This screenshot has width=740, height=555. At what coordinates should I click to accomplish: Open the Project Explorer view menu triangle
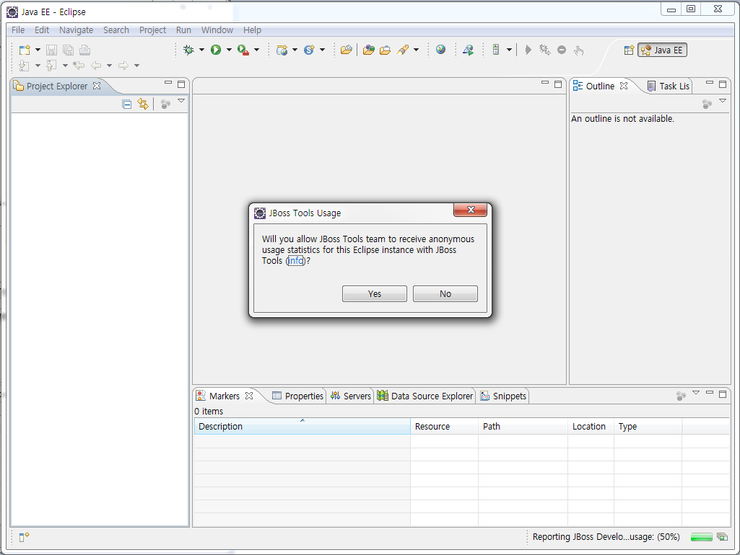(181, 101)
